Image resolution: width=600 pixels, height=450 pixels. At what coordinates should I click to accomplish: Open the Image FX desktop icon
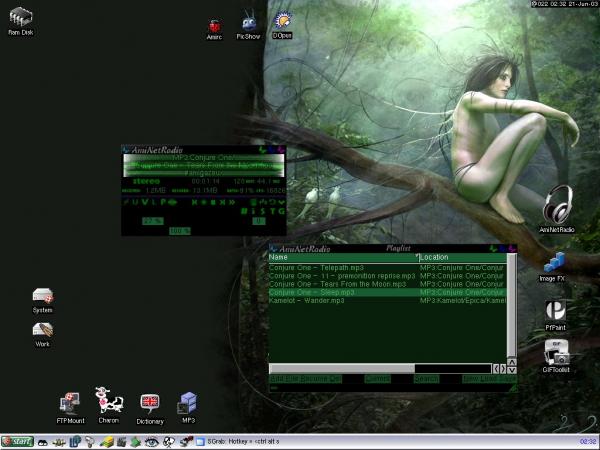(552, 267)
